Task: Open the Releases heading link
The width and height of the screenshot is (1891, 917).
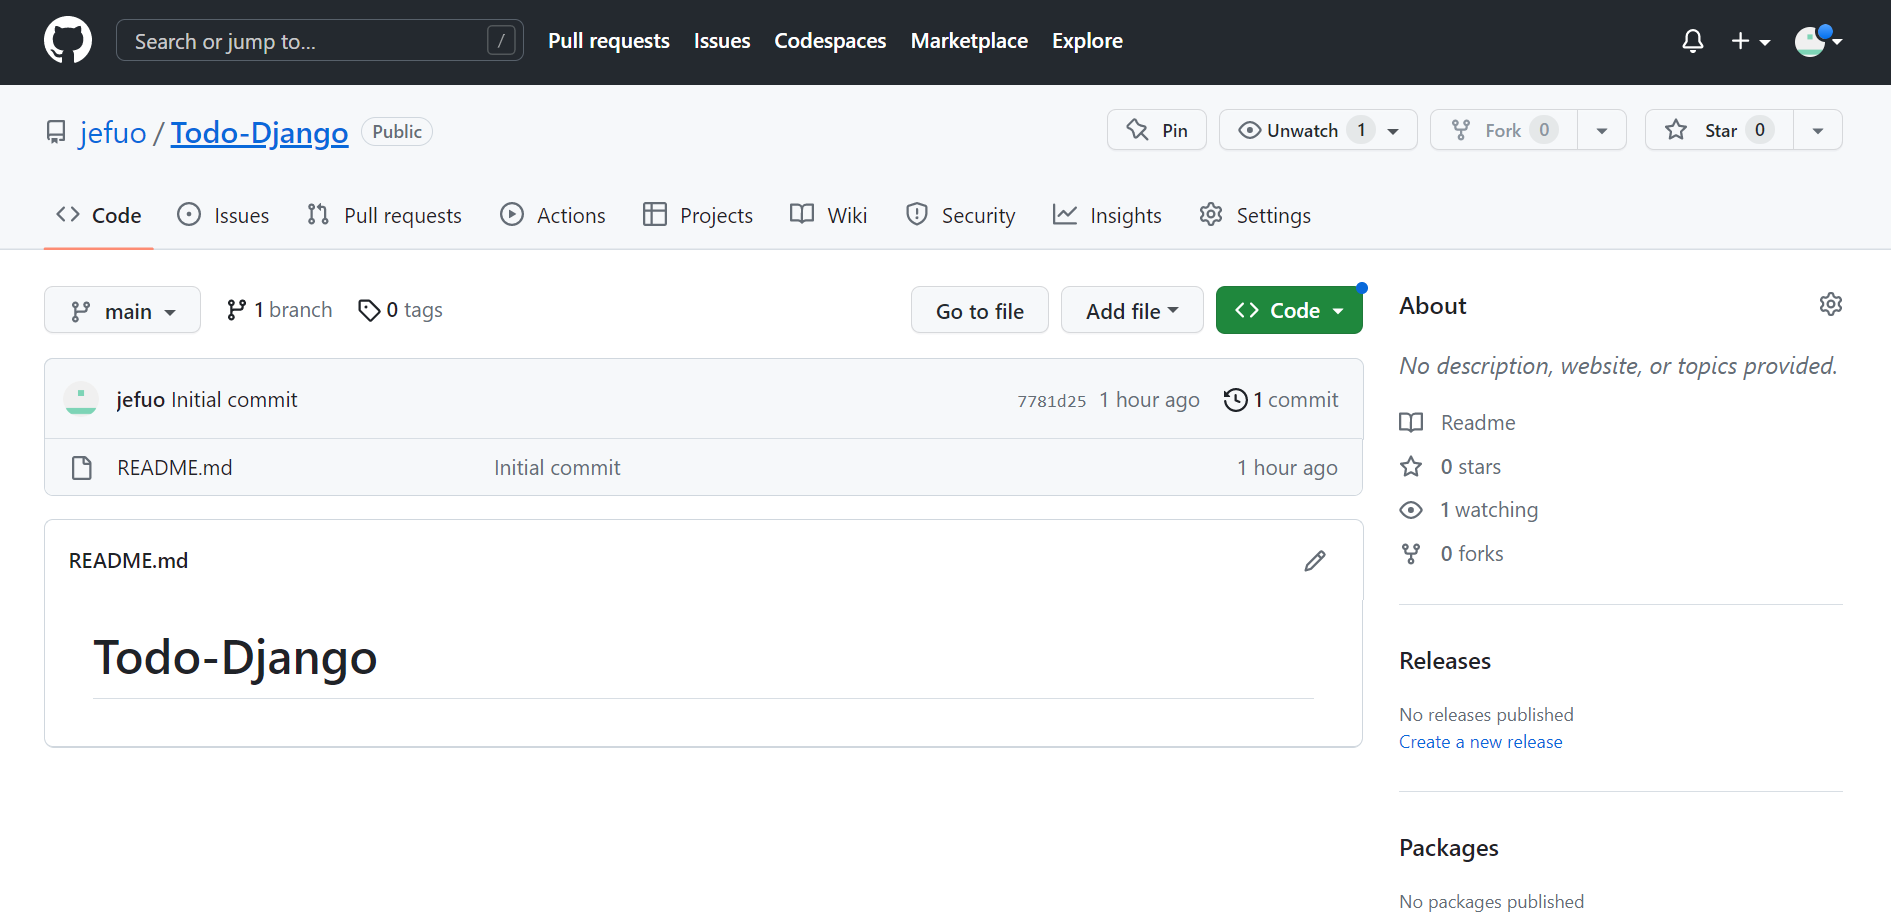Action: (x=1445, y=661)
